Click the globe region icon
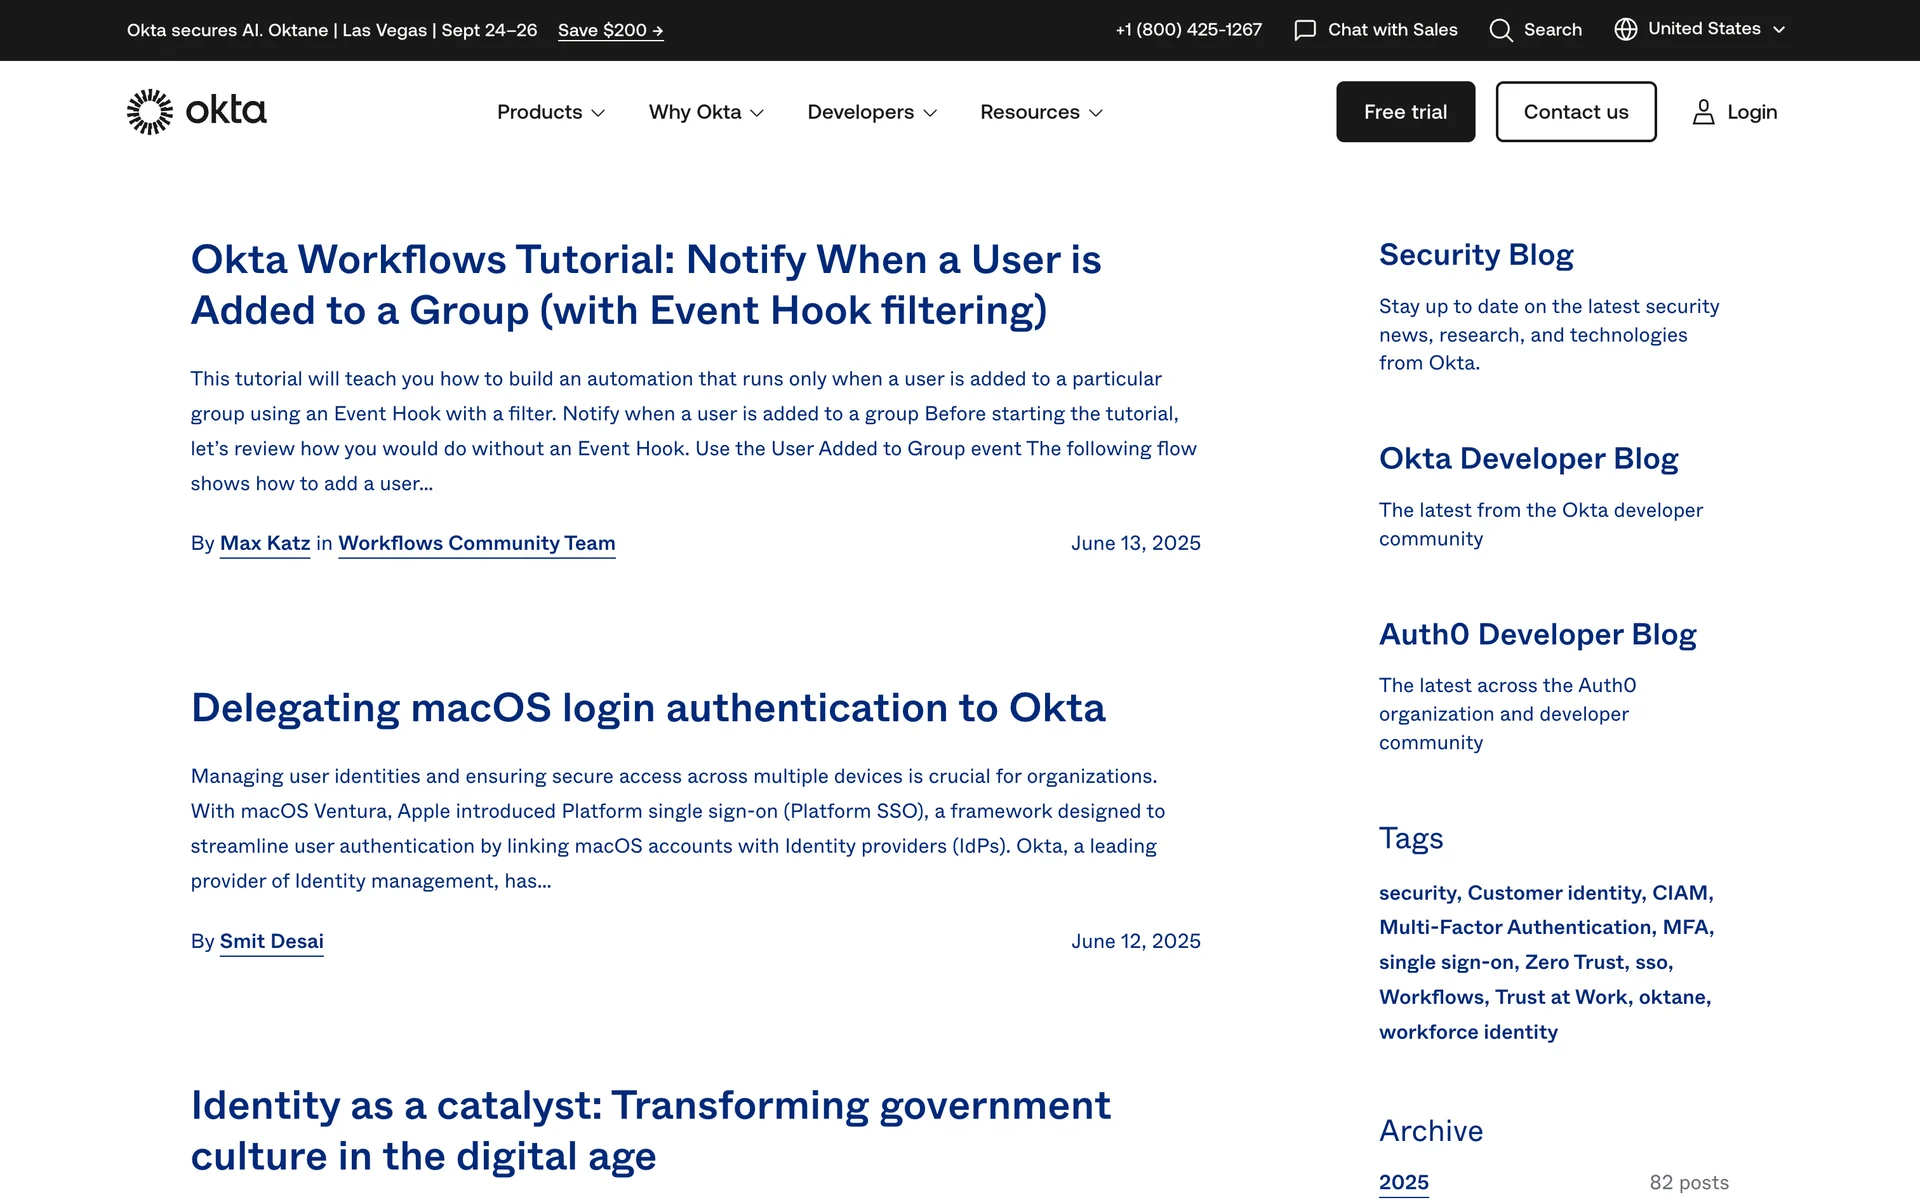The width and height of the screenshot is (1920, 1200). tap(1626, 29)
